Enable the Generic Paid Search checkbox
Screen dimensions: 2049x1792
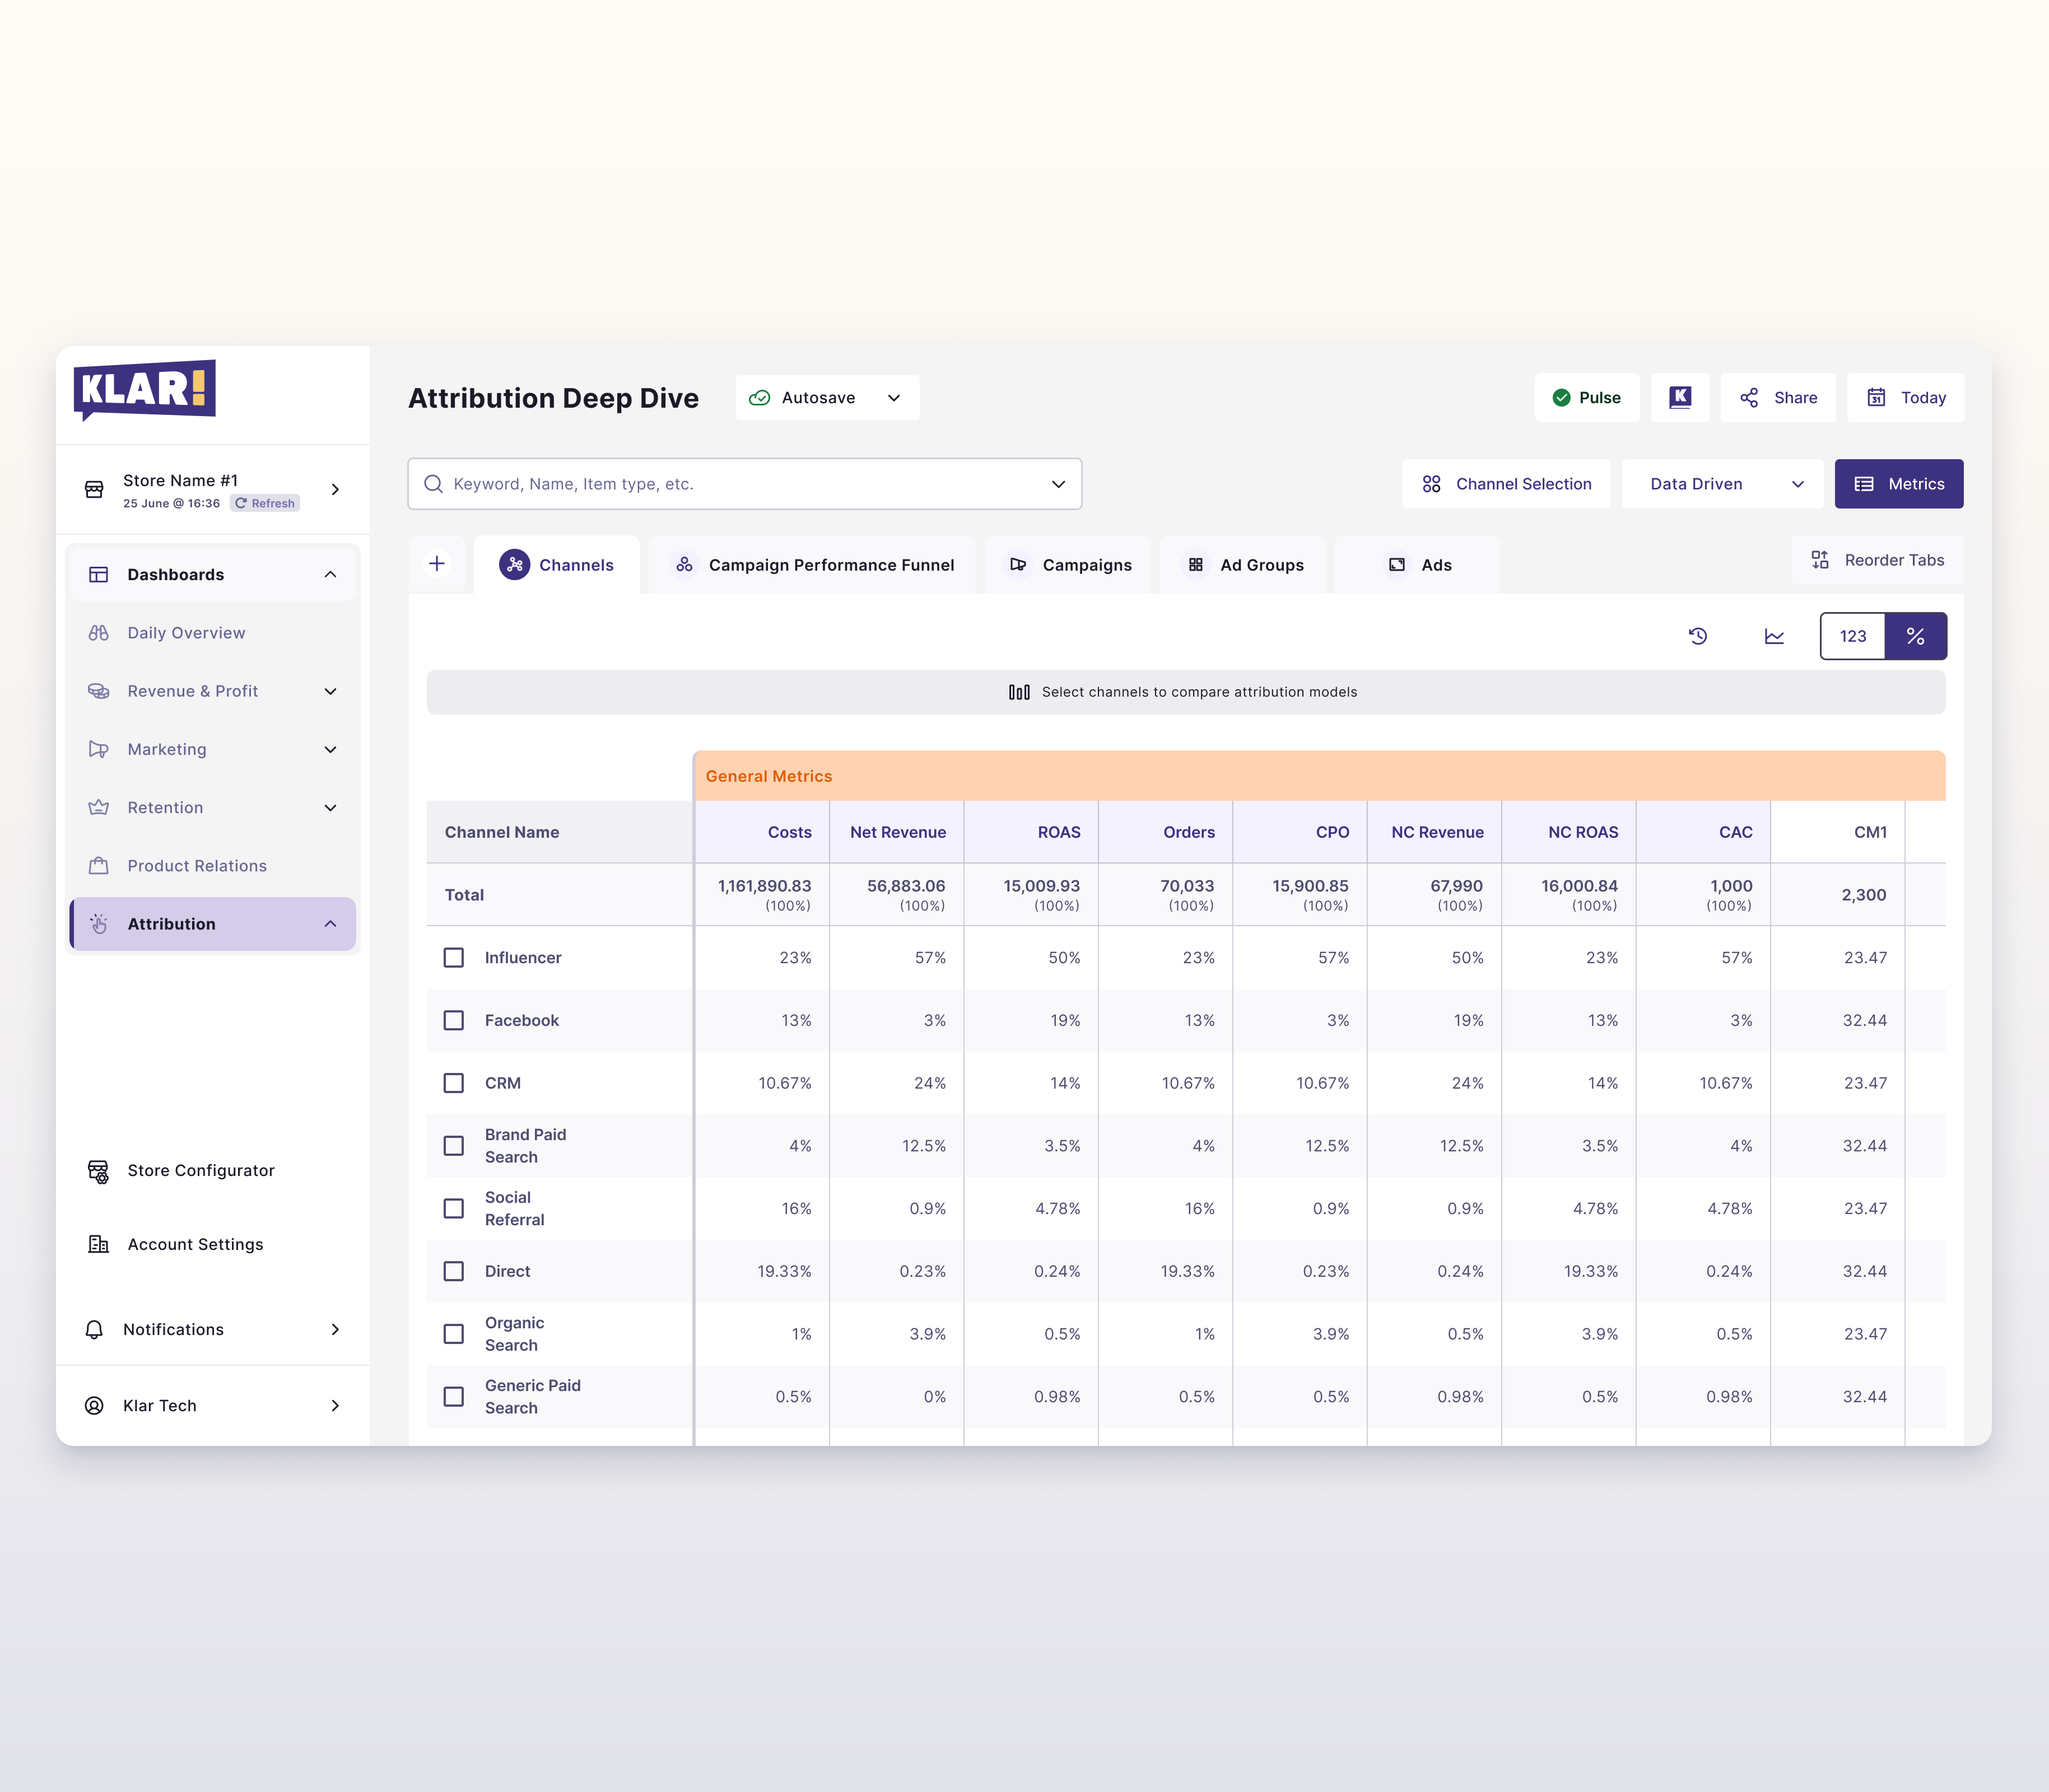(454, 1396)
